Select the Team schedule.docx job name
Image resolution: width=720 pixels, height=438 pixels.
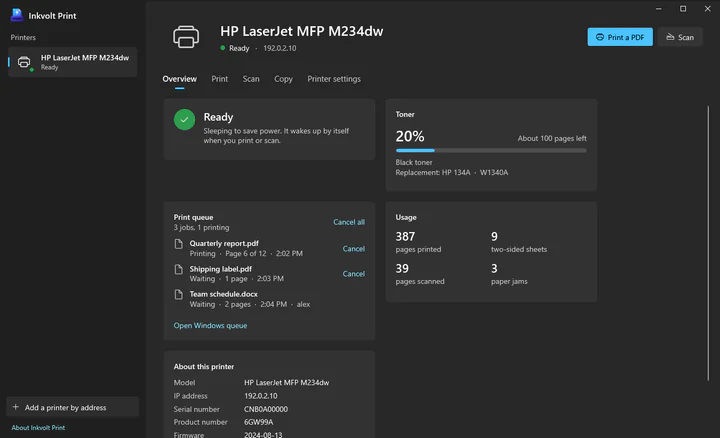(x=224, y=294)
